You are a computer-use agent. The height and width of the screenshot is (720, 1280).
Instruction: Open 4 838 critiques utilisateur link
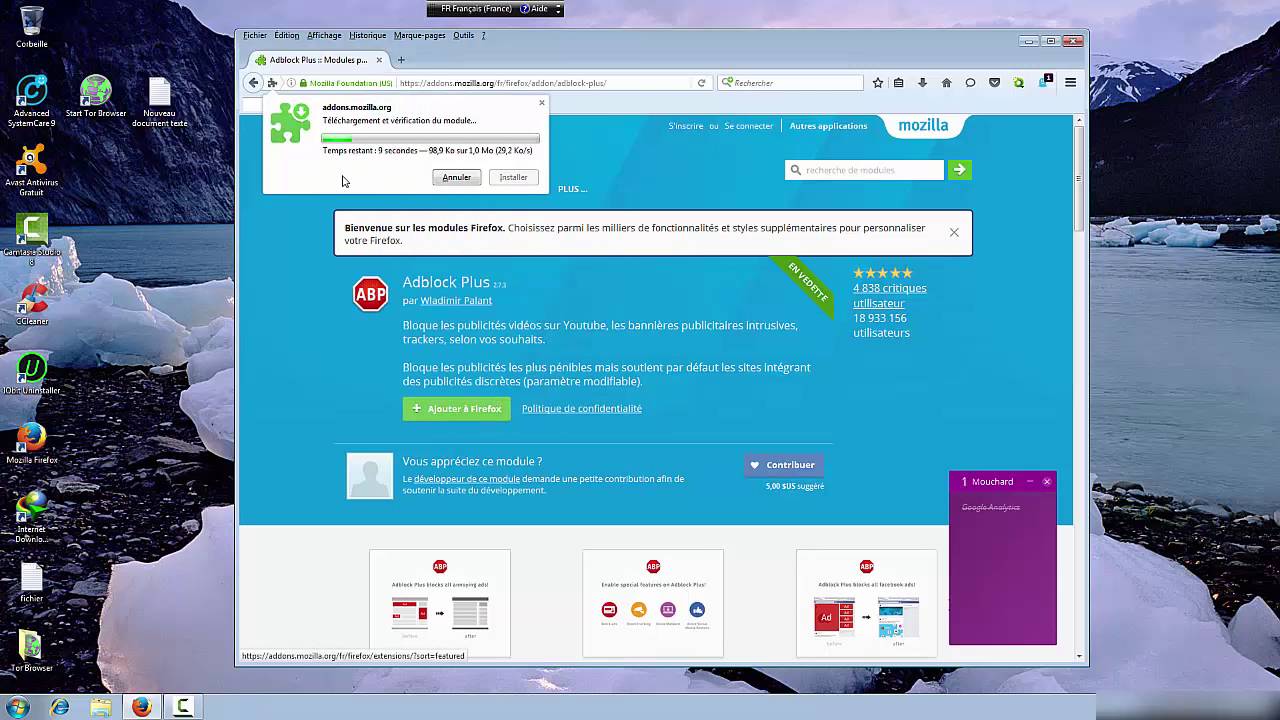889,295
